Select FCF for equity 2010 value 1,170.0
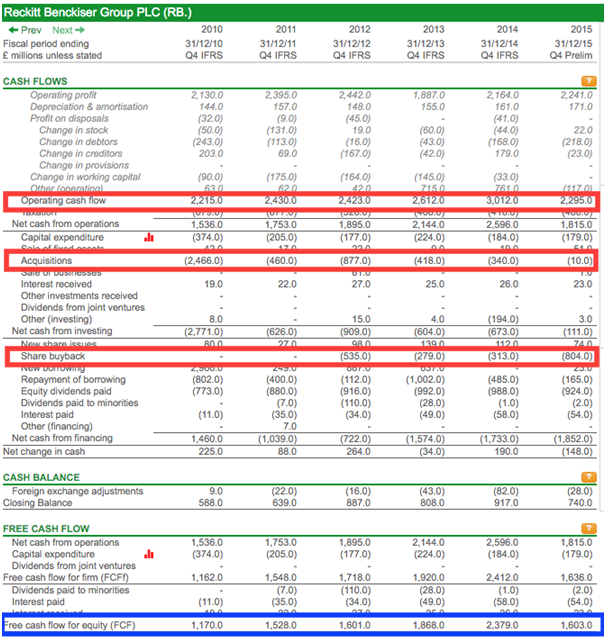 pyautogui.click(x=207, y=625)
